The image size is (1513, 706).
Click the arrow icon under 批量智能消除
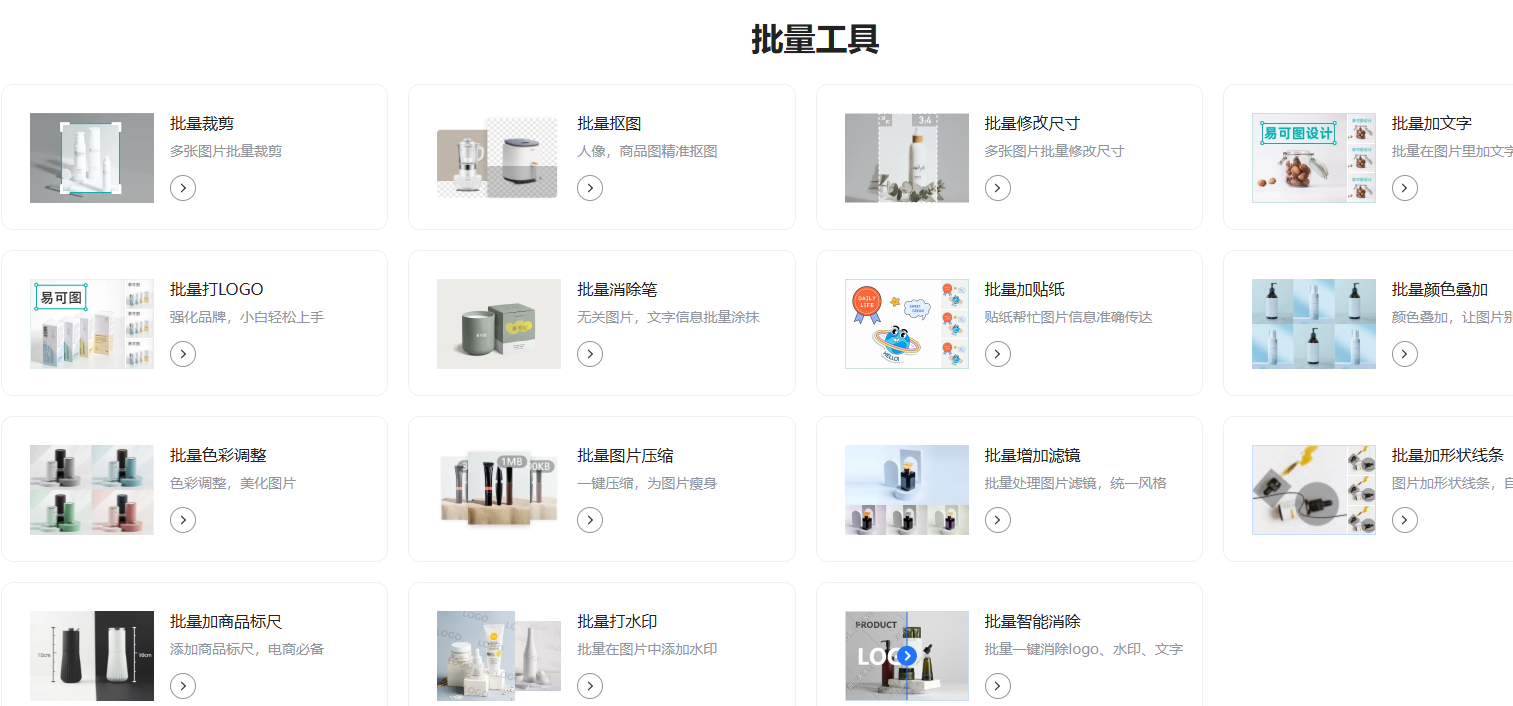pyautogui.click(x=998, y=686)
